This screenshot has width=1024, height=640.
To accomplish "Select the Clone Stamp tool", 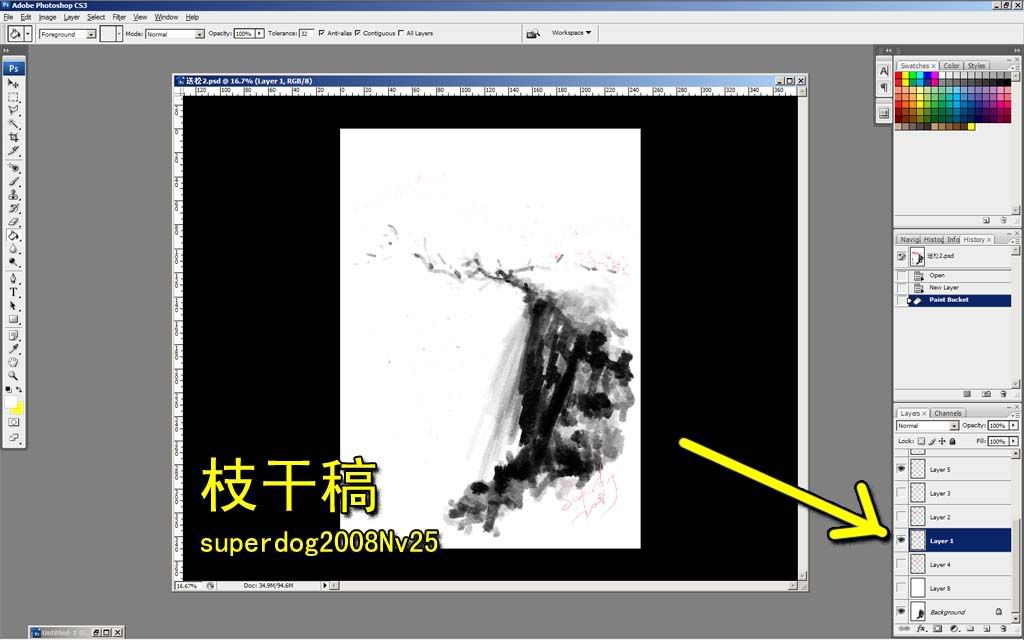I will click(x=13, y=195).
